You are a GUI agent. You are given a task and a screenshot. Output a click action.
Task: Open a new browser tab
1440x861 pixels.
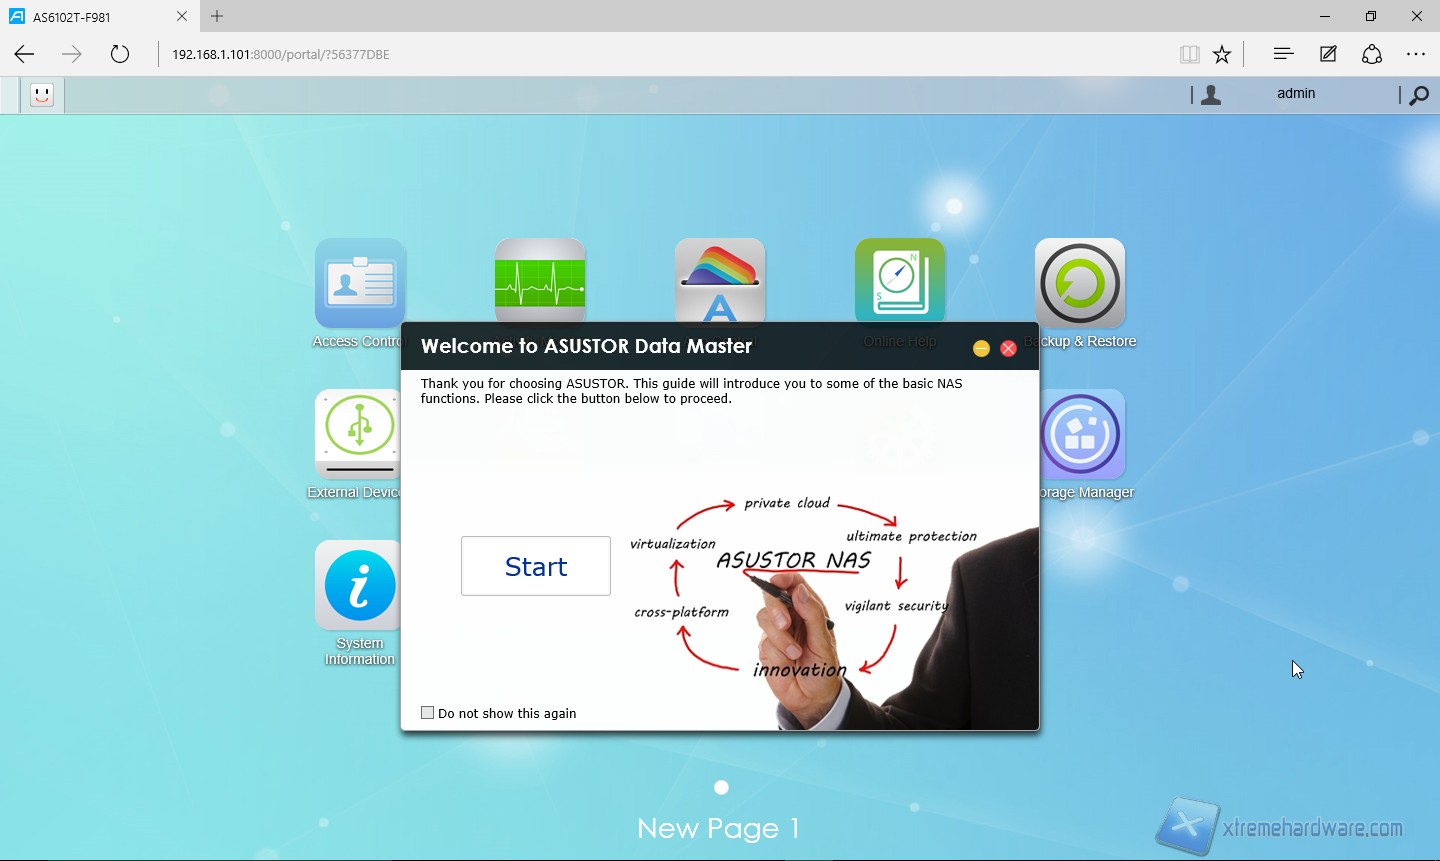point(217,16)
